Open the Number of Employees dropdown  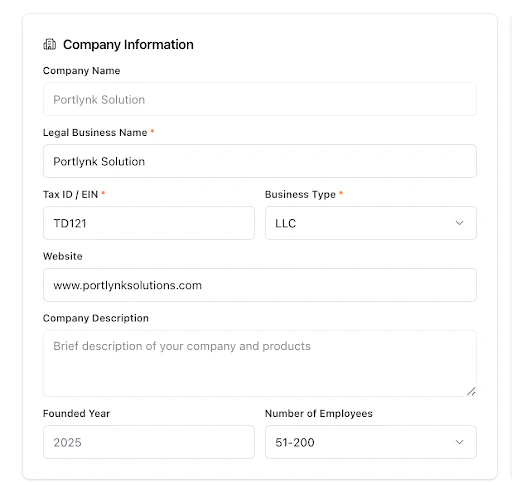pos(371,442)
